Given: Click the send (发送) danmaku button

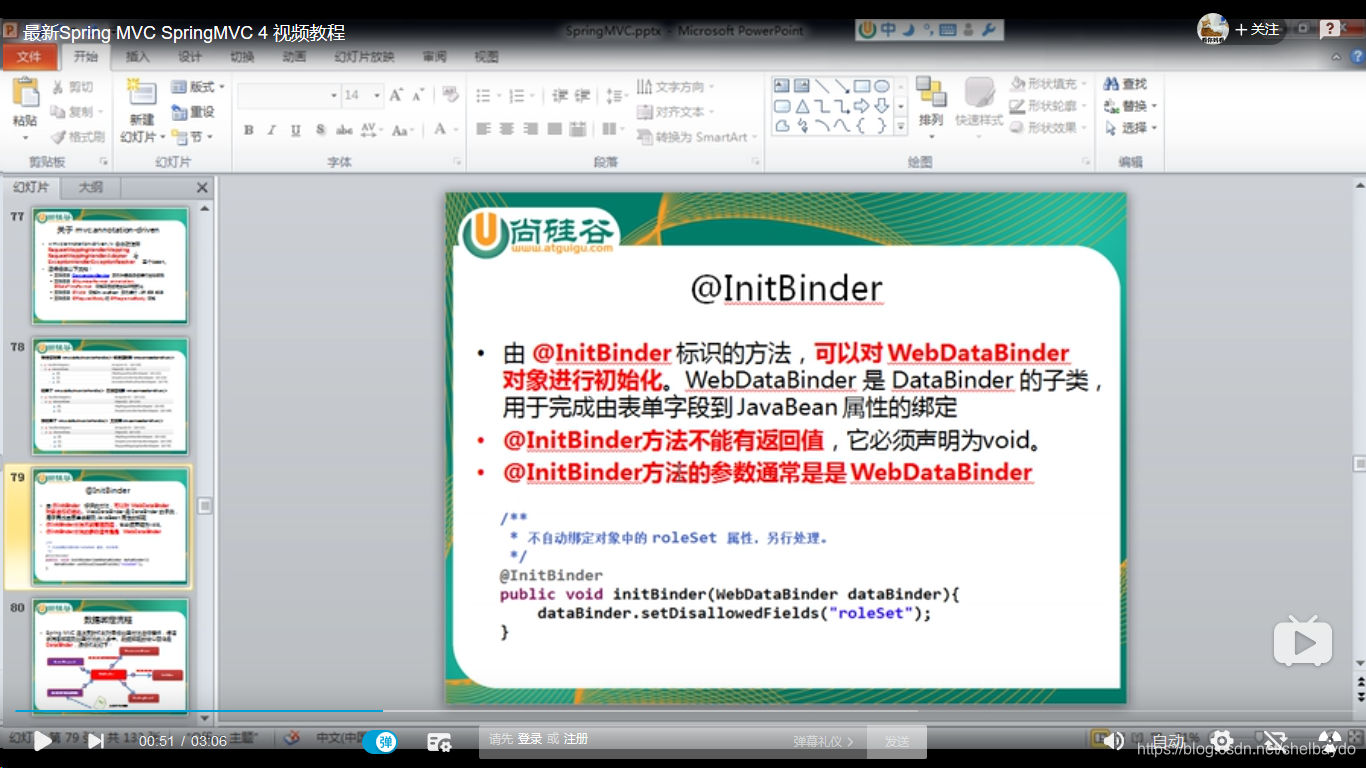Looking at the screenshot, I should click(x=897, y=742).
